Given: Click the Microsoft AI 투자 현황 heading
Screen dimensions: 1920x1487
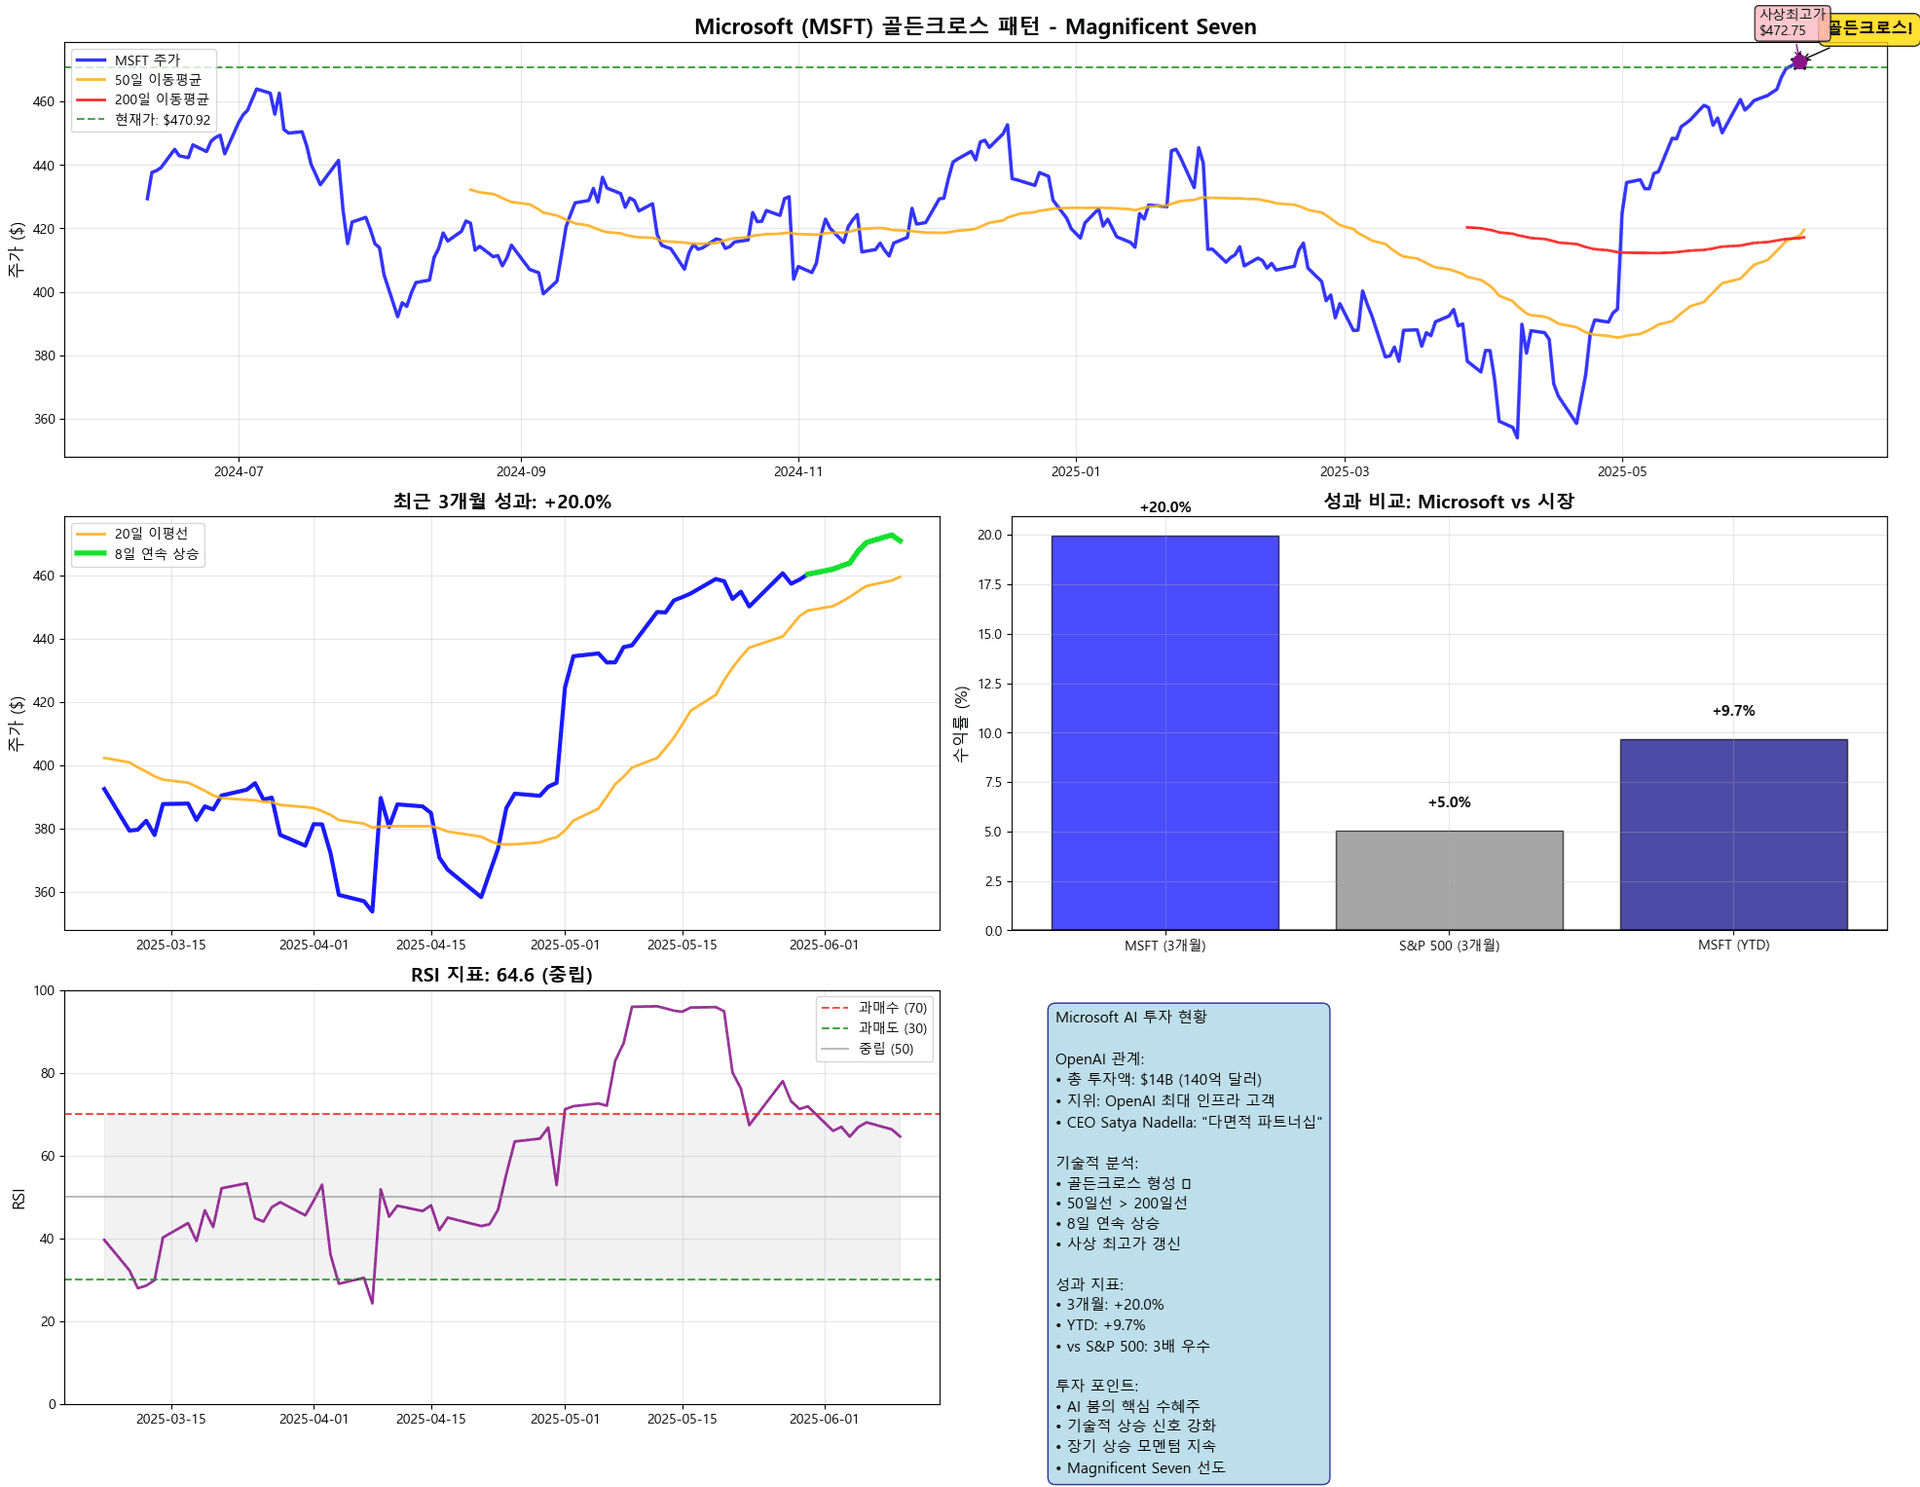Looking at the screenshot, I should [1131, 1017].
